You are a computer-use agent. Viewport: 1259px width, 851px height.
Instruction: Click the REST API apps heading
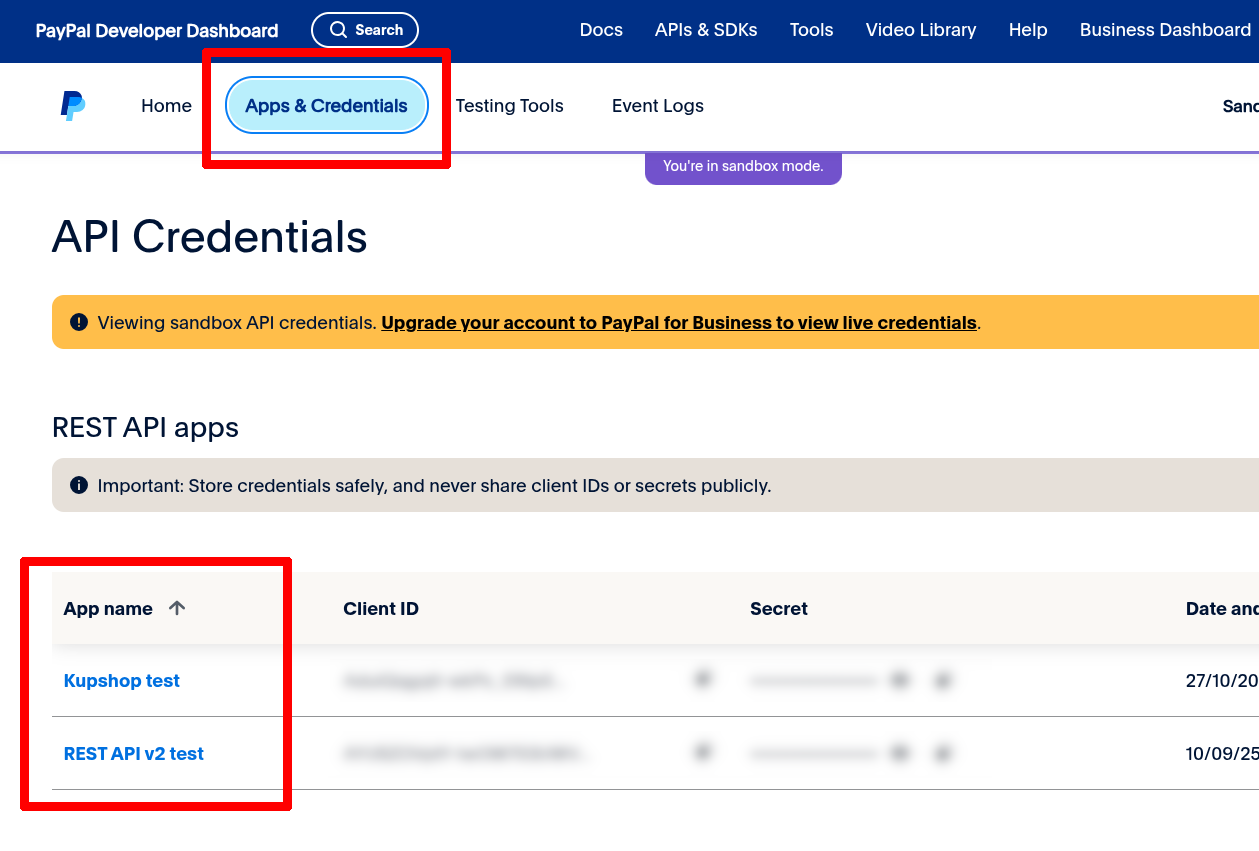click(146, 428)
